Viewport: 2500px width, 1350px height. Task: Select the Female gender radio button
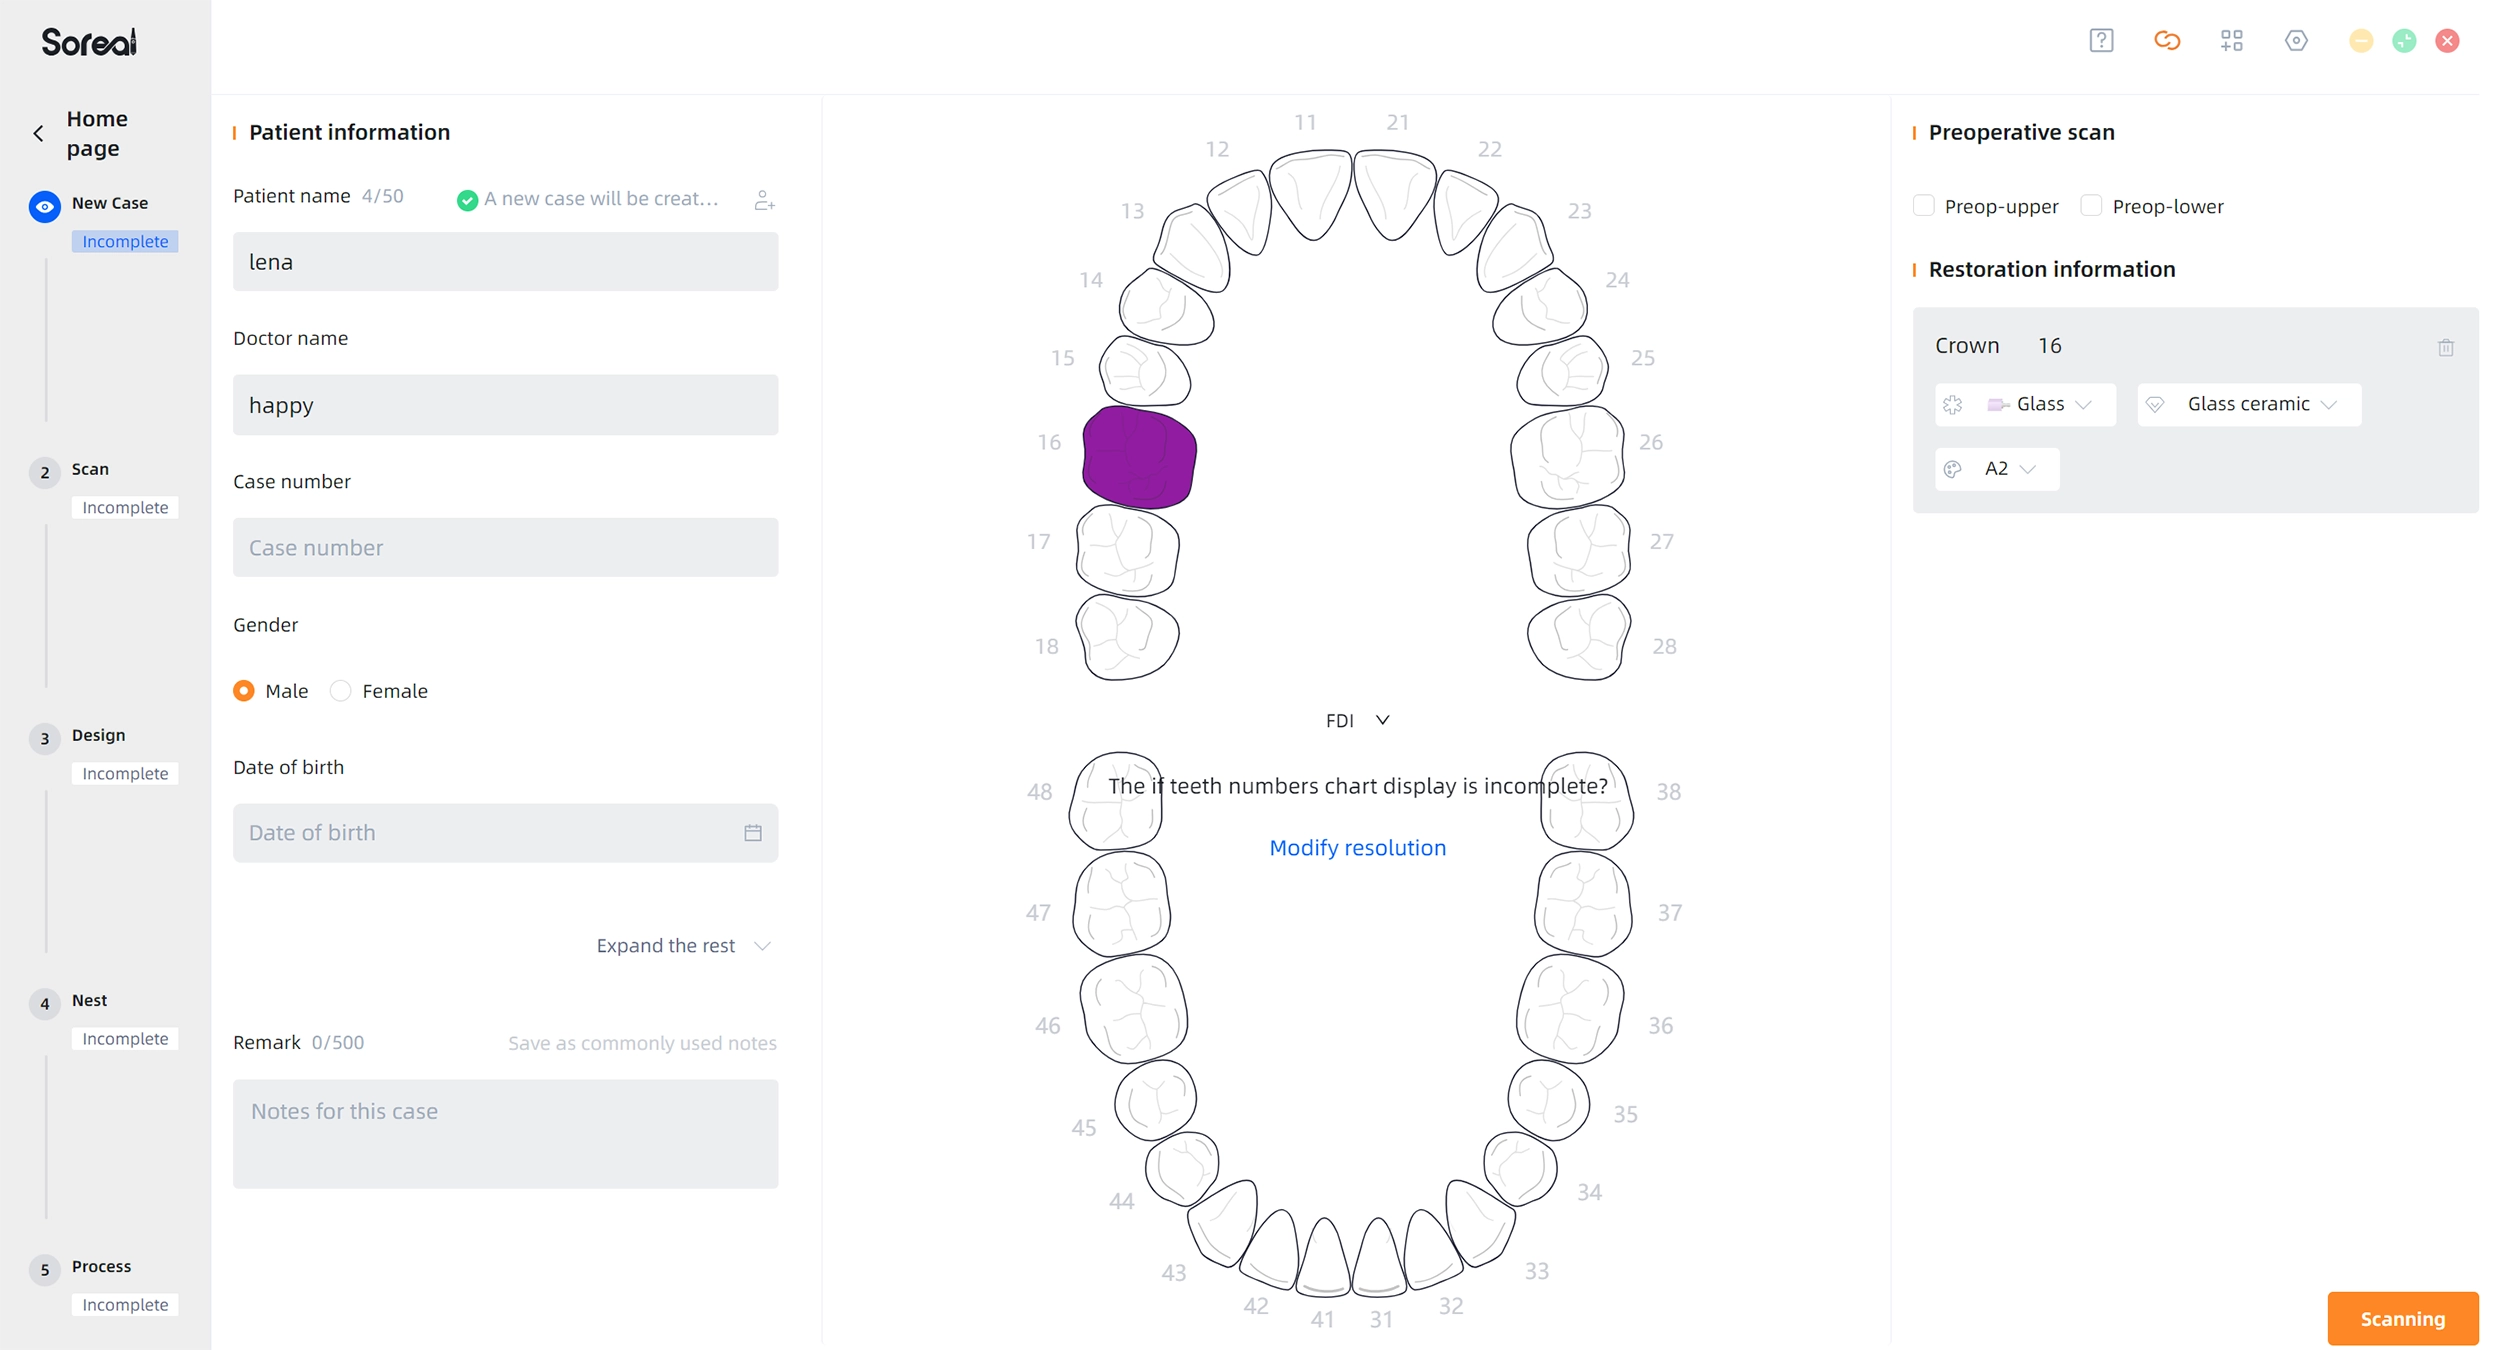pos(341,691)
